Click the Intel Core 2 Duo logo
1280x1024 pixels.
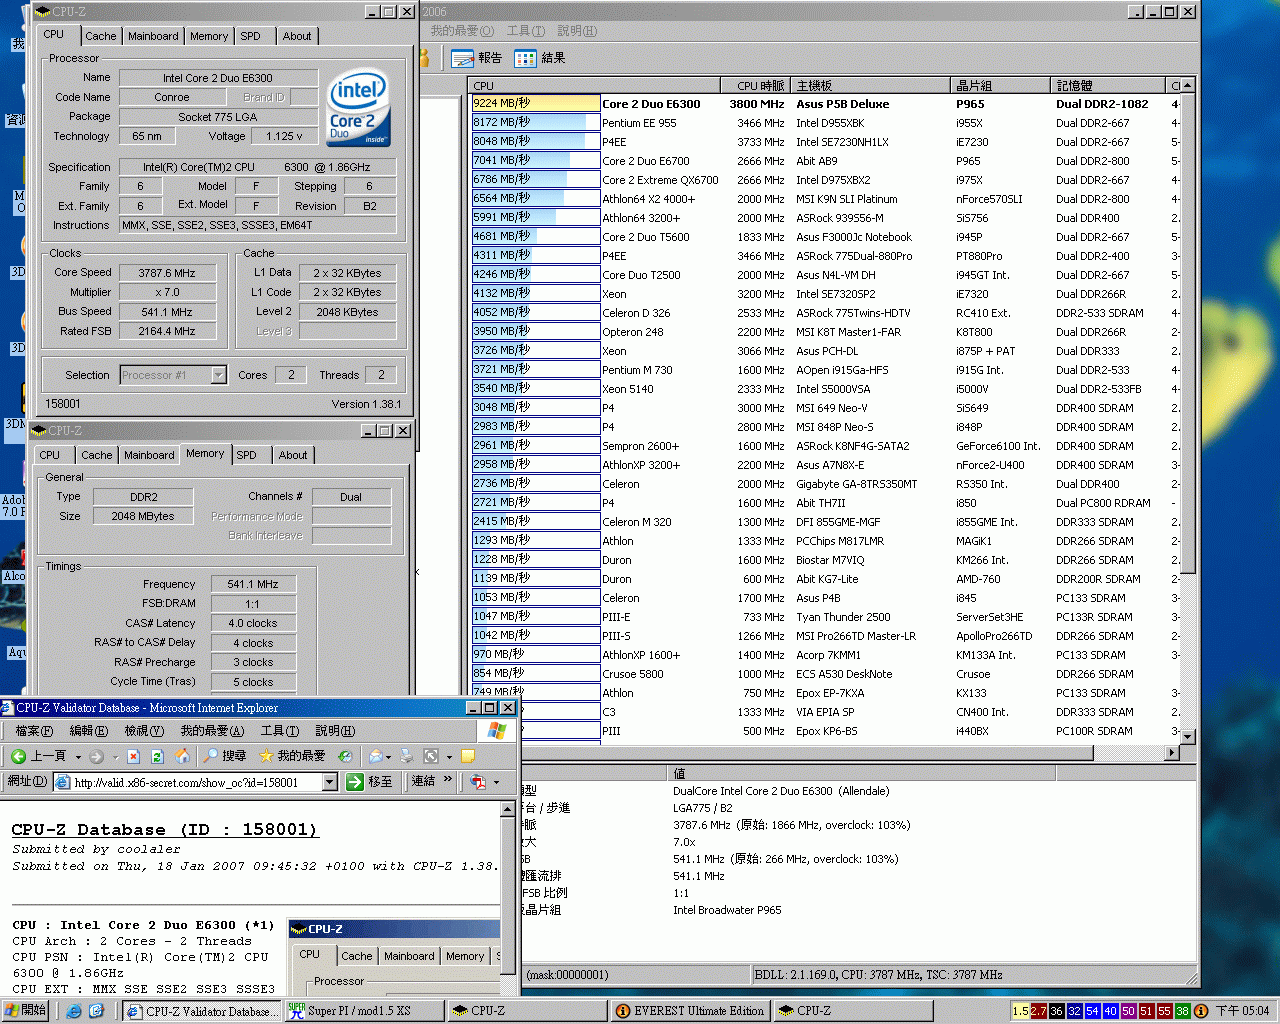(x=358, y=108)
